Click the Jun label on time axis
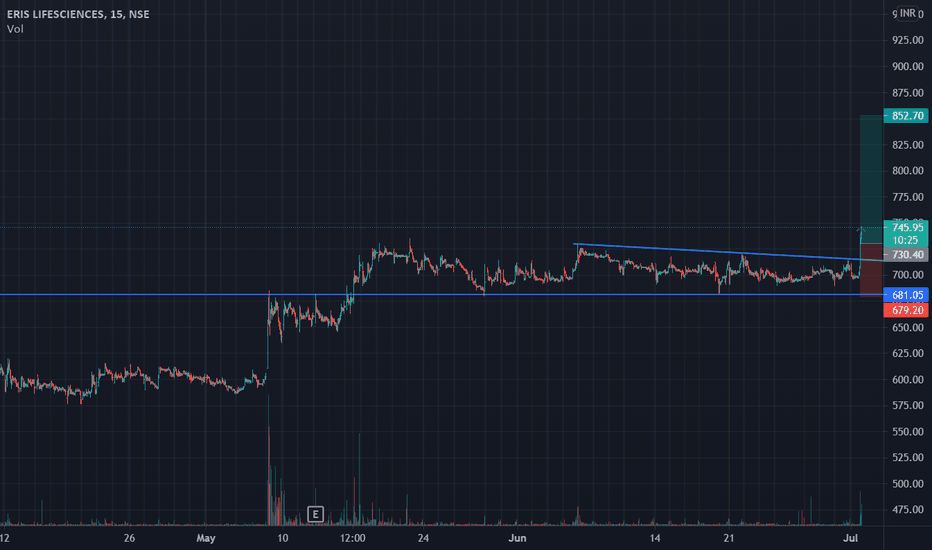932x550 pixels. [x=517, y=538]
